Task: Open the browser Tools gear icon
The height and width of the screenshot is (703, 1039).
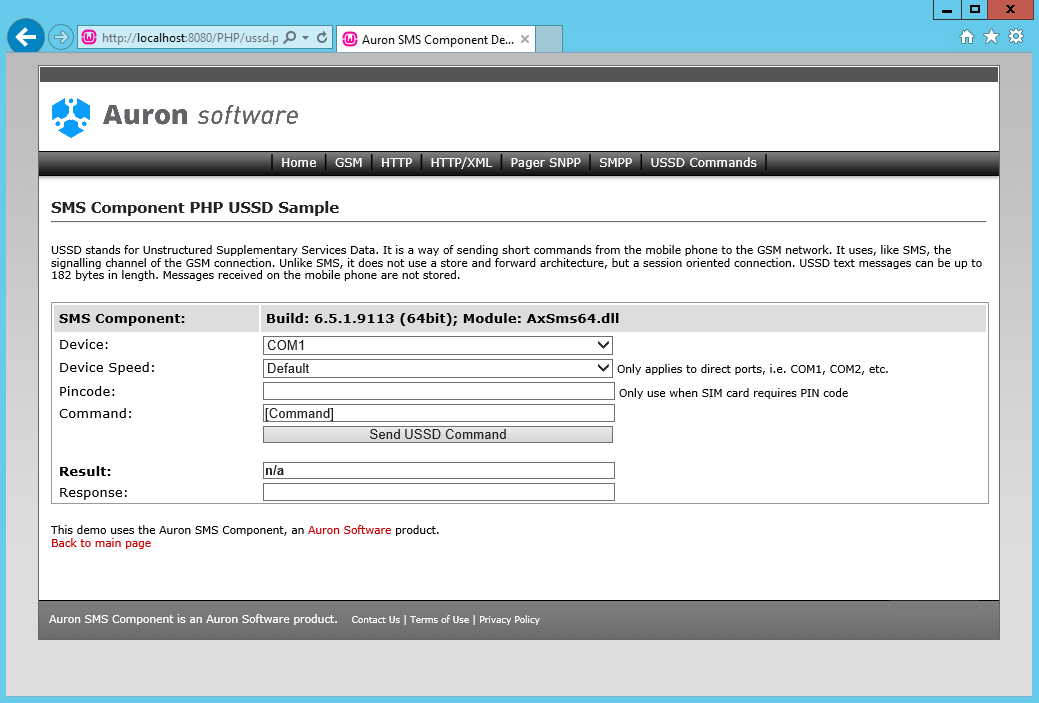Action: 1016,37
